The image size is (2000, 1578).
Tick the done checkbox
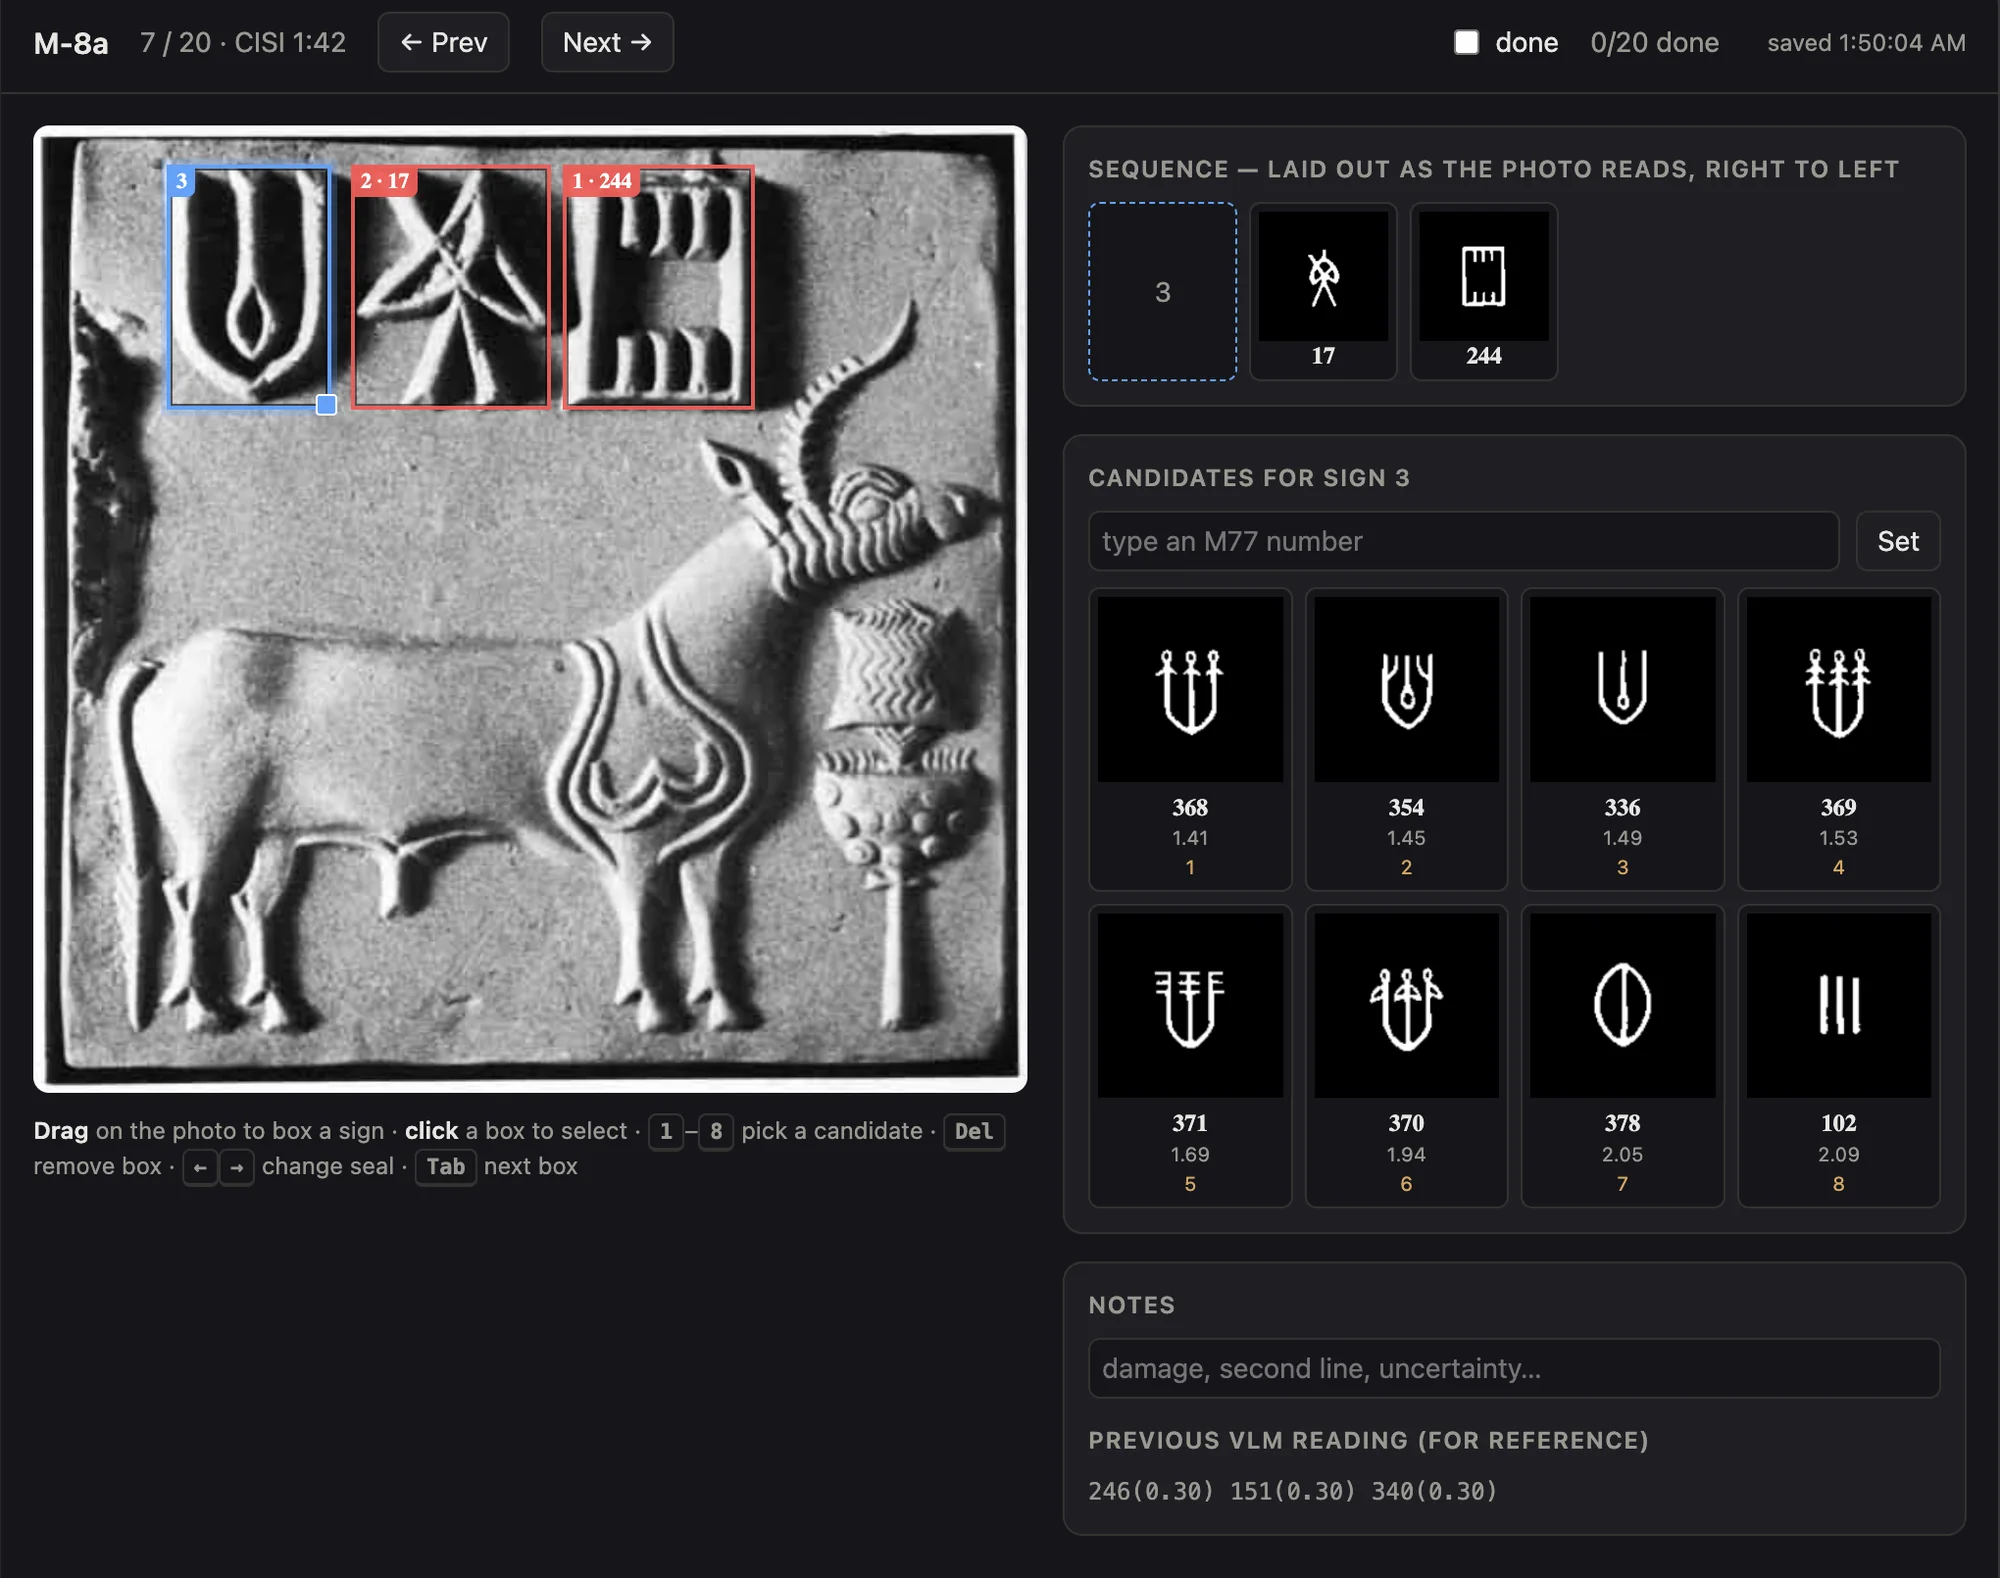(x=1466, y=42)
